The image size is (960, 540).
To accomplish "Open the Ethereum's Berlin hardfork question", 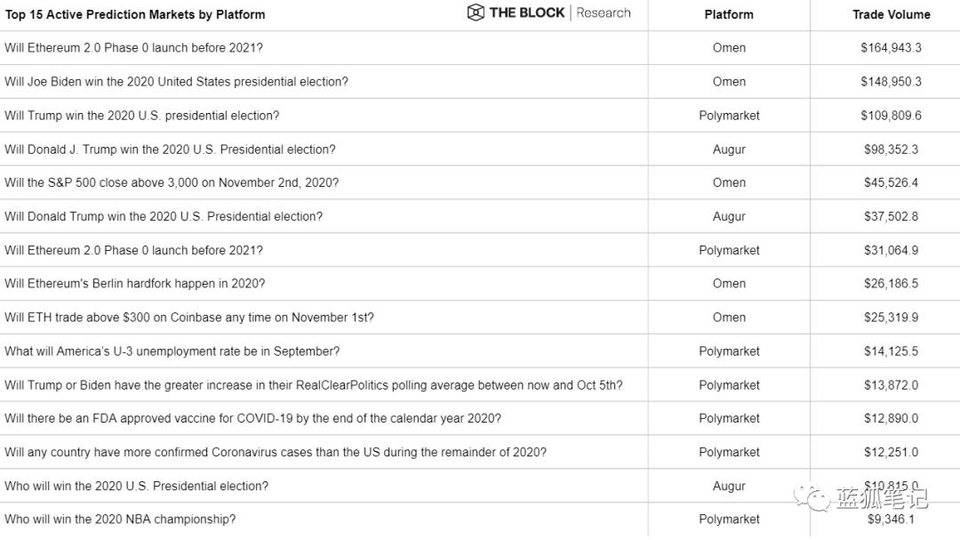I will [x=135, y=284].
